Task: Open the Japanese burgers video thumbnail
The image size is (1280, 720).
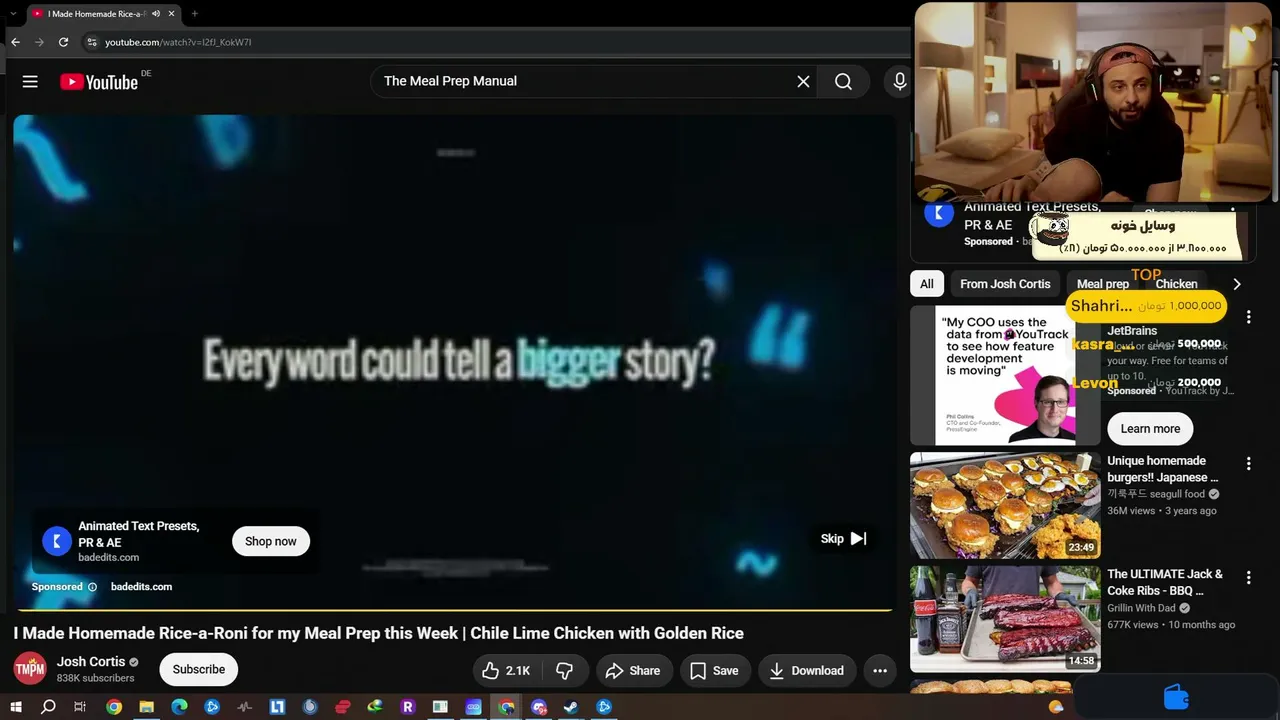Action: point(1005,506)
